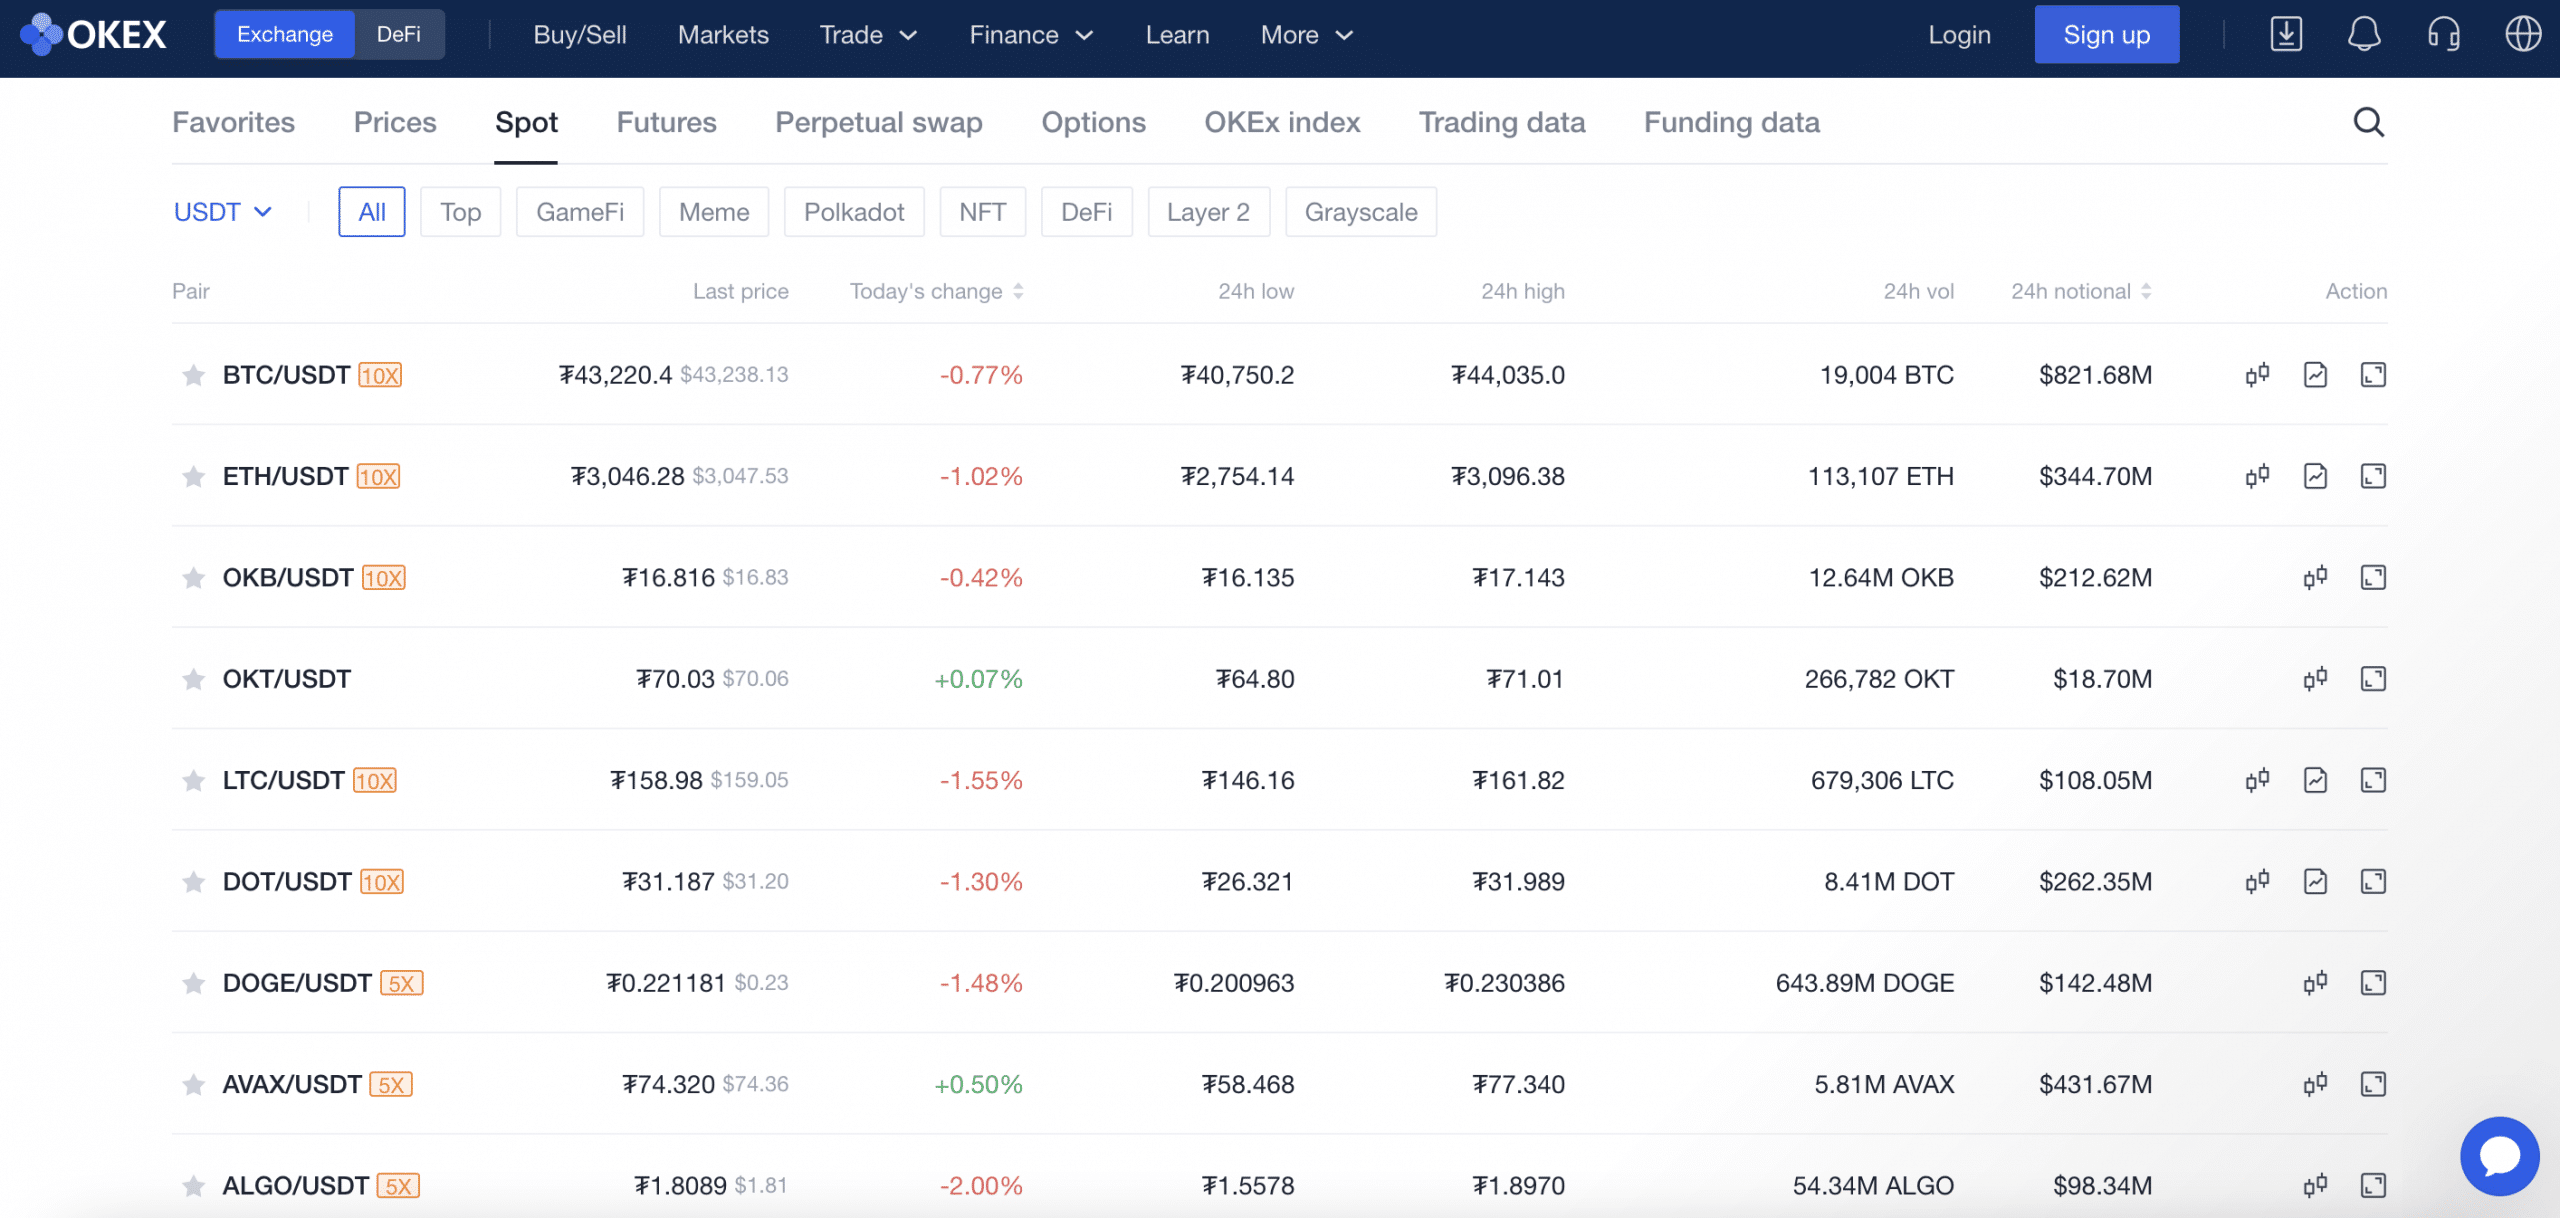Open OKB/USDT expand window icon
This screenshot has width=2560, height=1218.
[x=2373, y=578]
